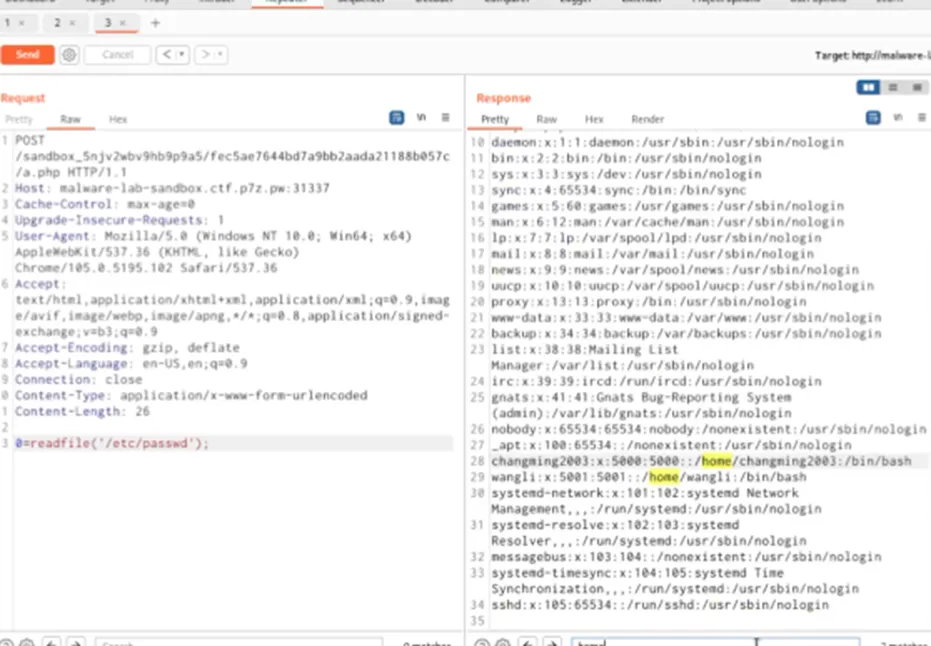Open request pane hamburger menu

point(445,118)
